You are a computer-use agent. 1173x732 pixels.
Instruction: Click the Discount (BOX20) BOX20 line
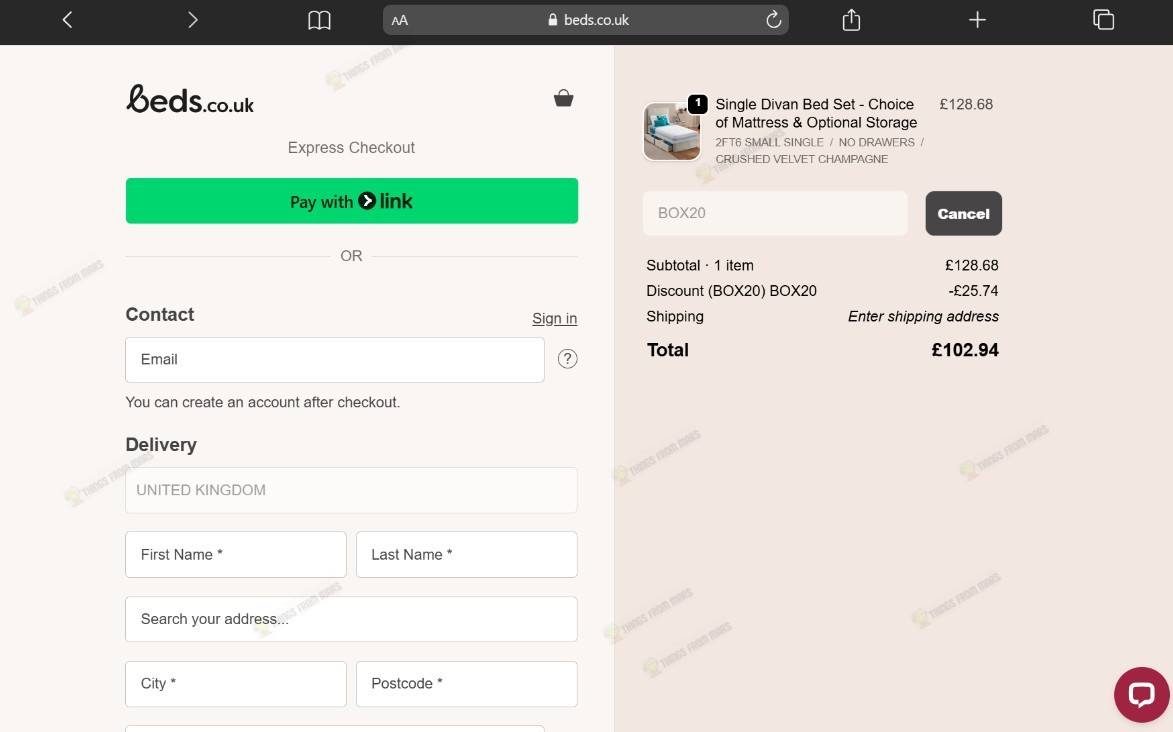click(x=732, y=291)
